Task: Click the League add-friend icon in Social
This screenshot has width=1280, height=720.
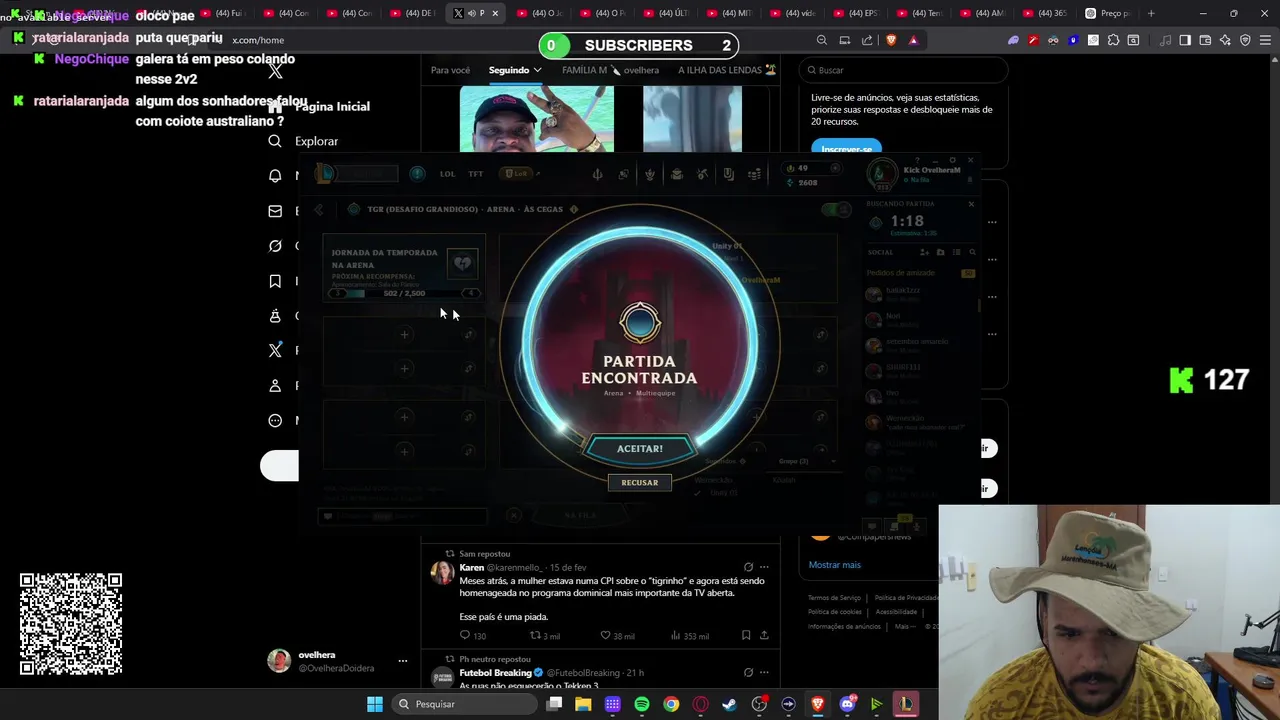Action: click(x=924, y=252)
